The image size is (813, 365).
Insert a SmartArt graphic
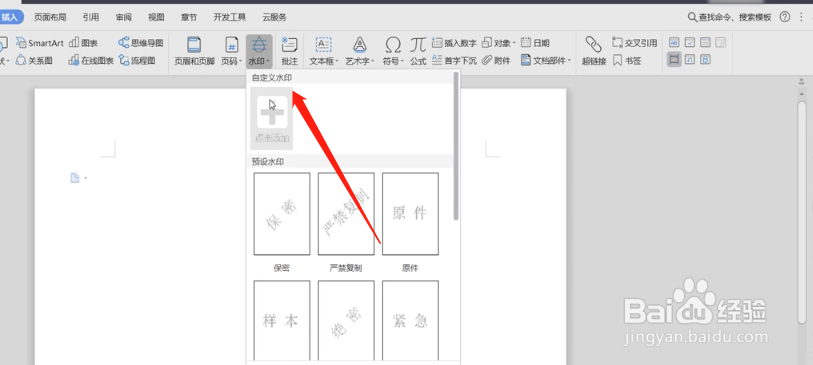[39, 43]
